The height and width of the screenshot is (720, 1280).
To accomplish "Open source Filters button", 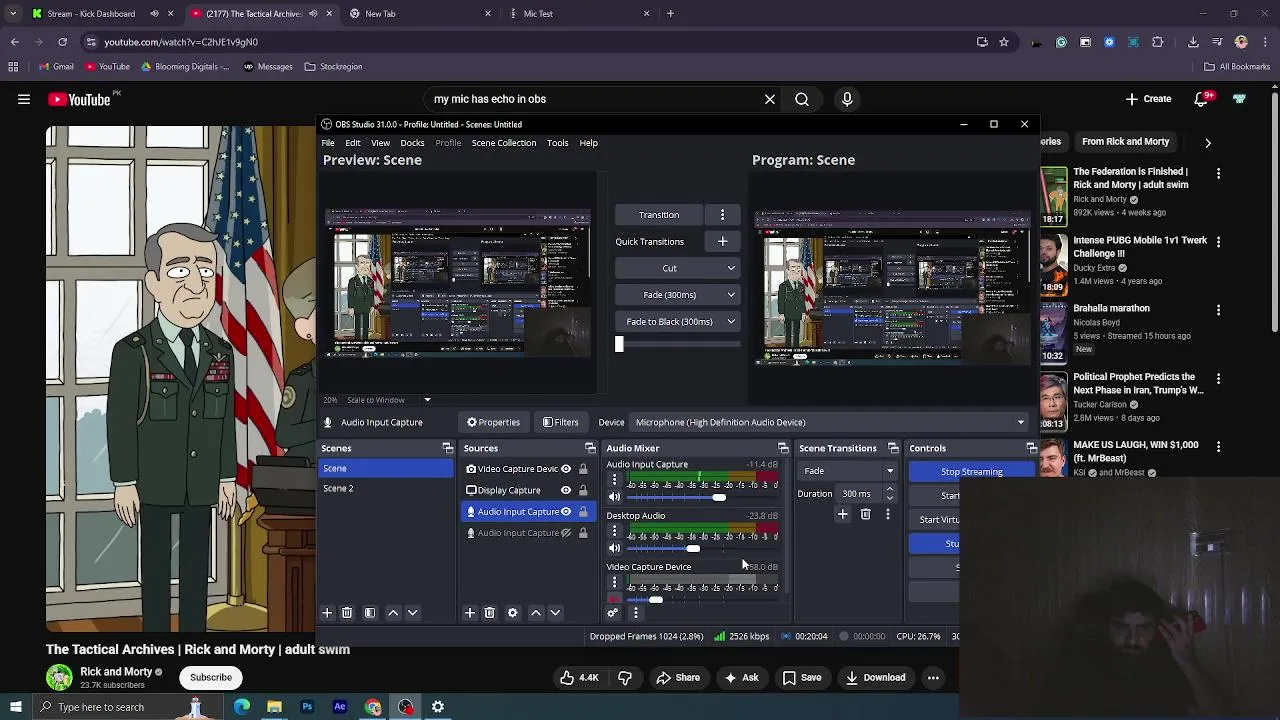I will [x=560, y=422].
